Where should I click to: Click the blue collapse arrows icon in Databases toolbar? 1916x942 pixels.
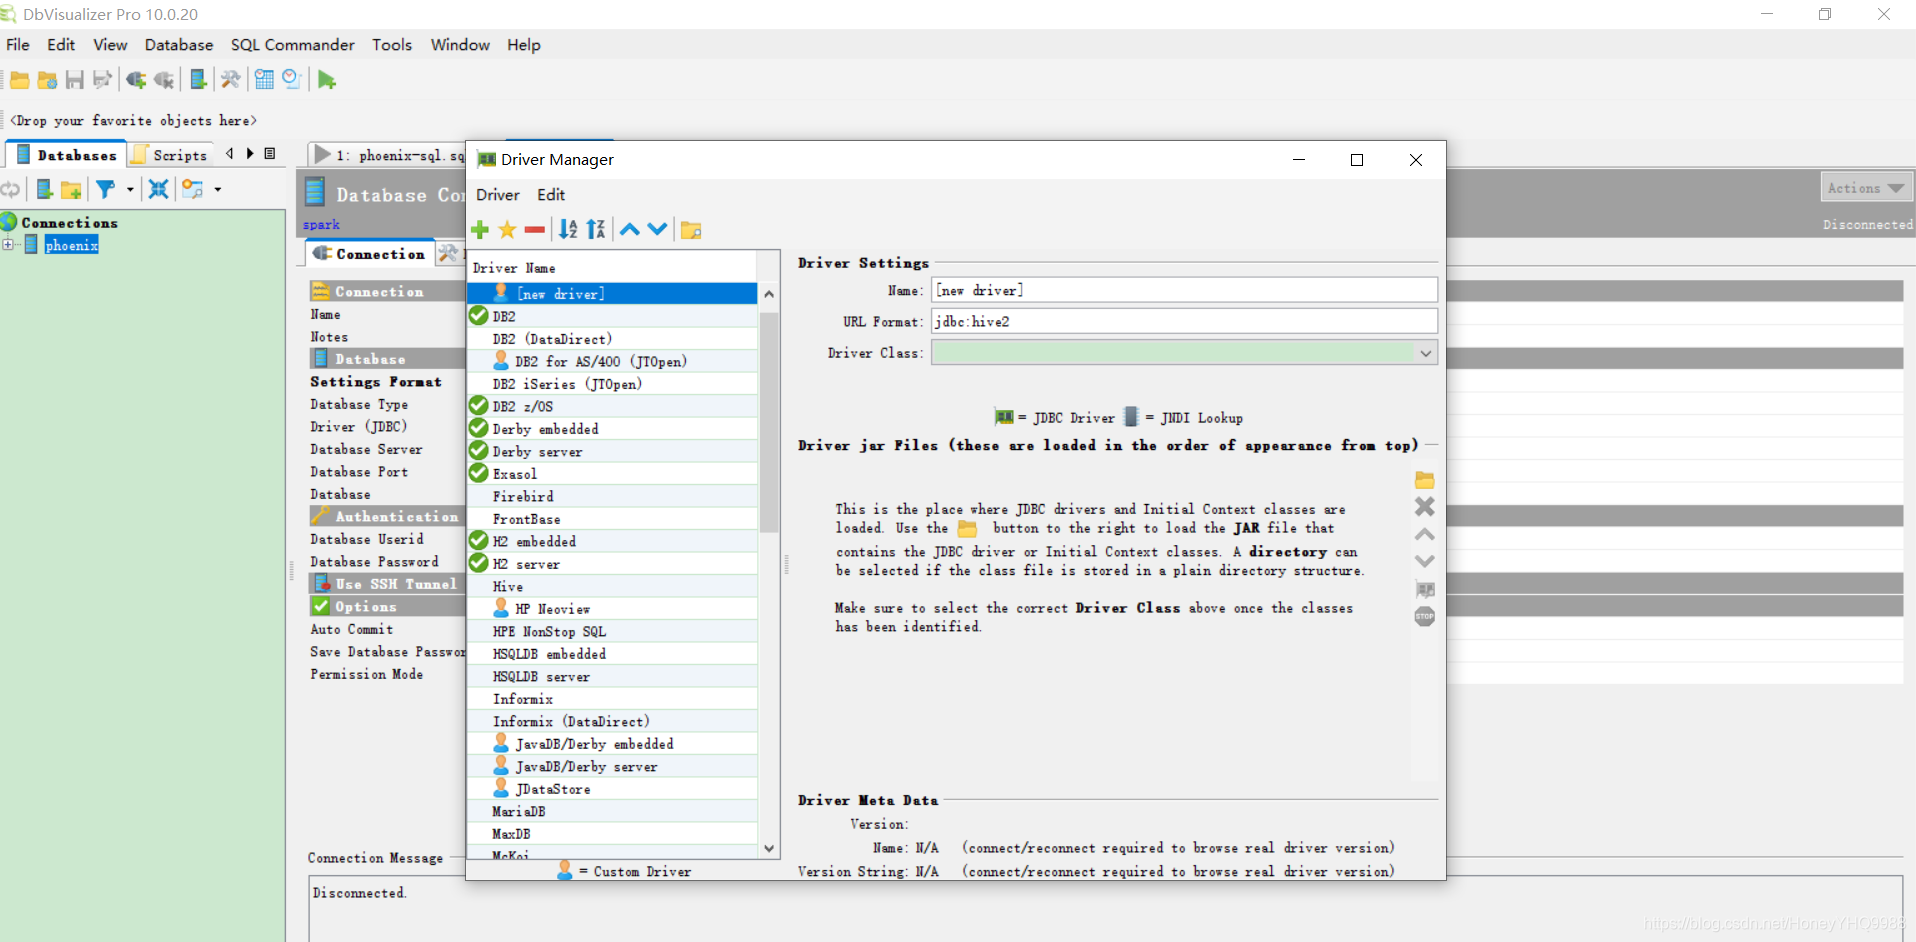pos(158,189)
